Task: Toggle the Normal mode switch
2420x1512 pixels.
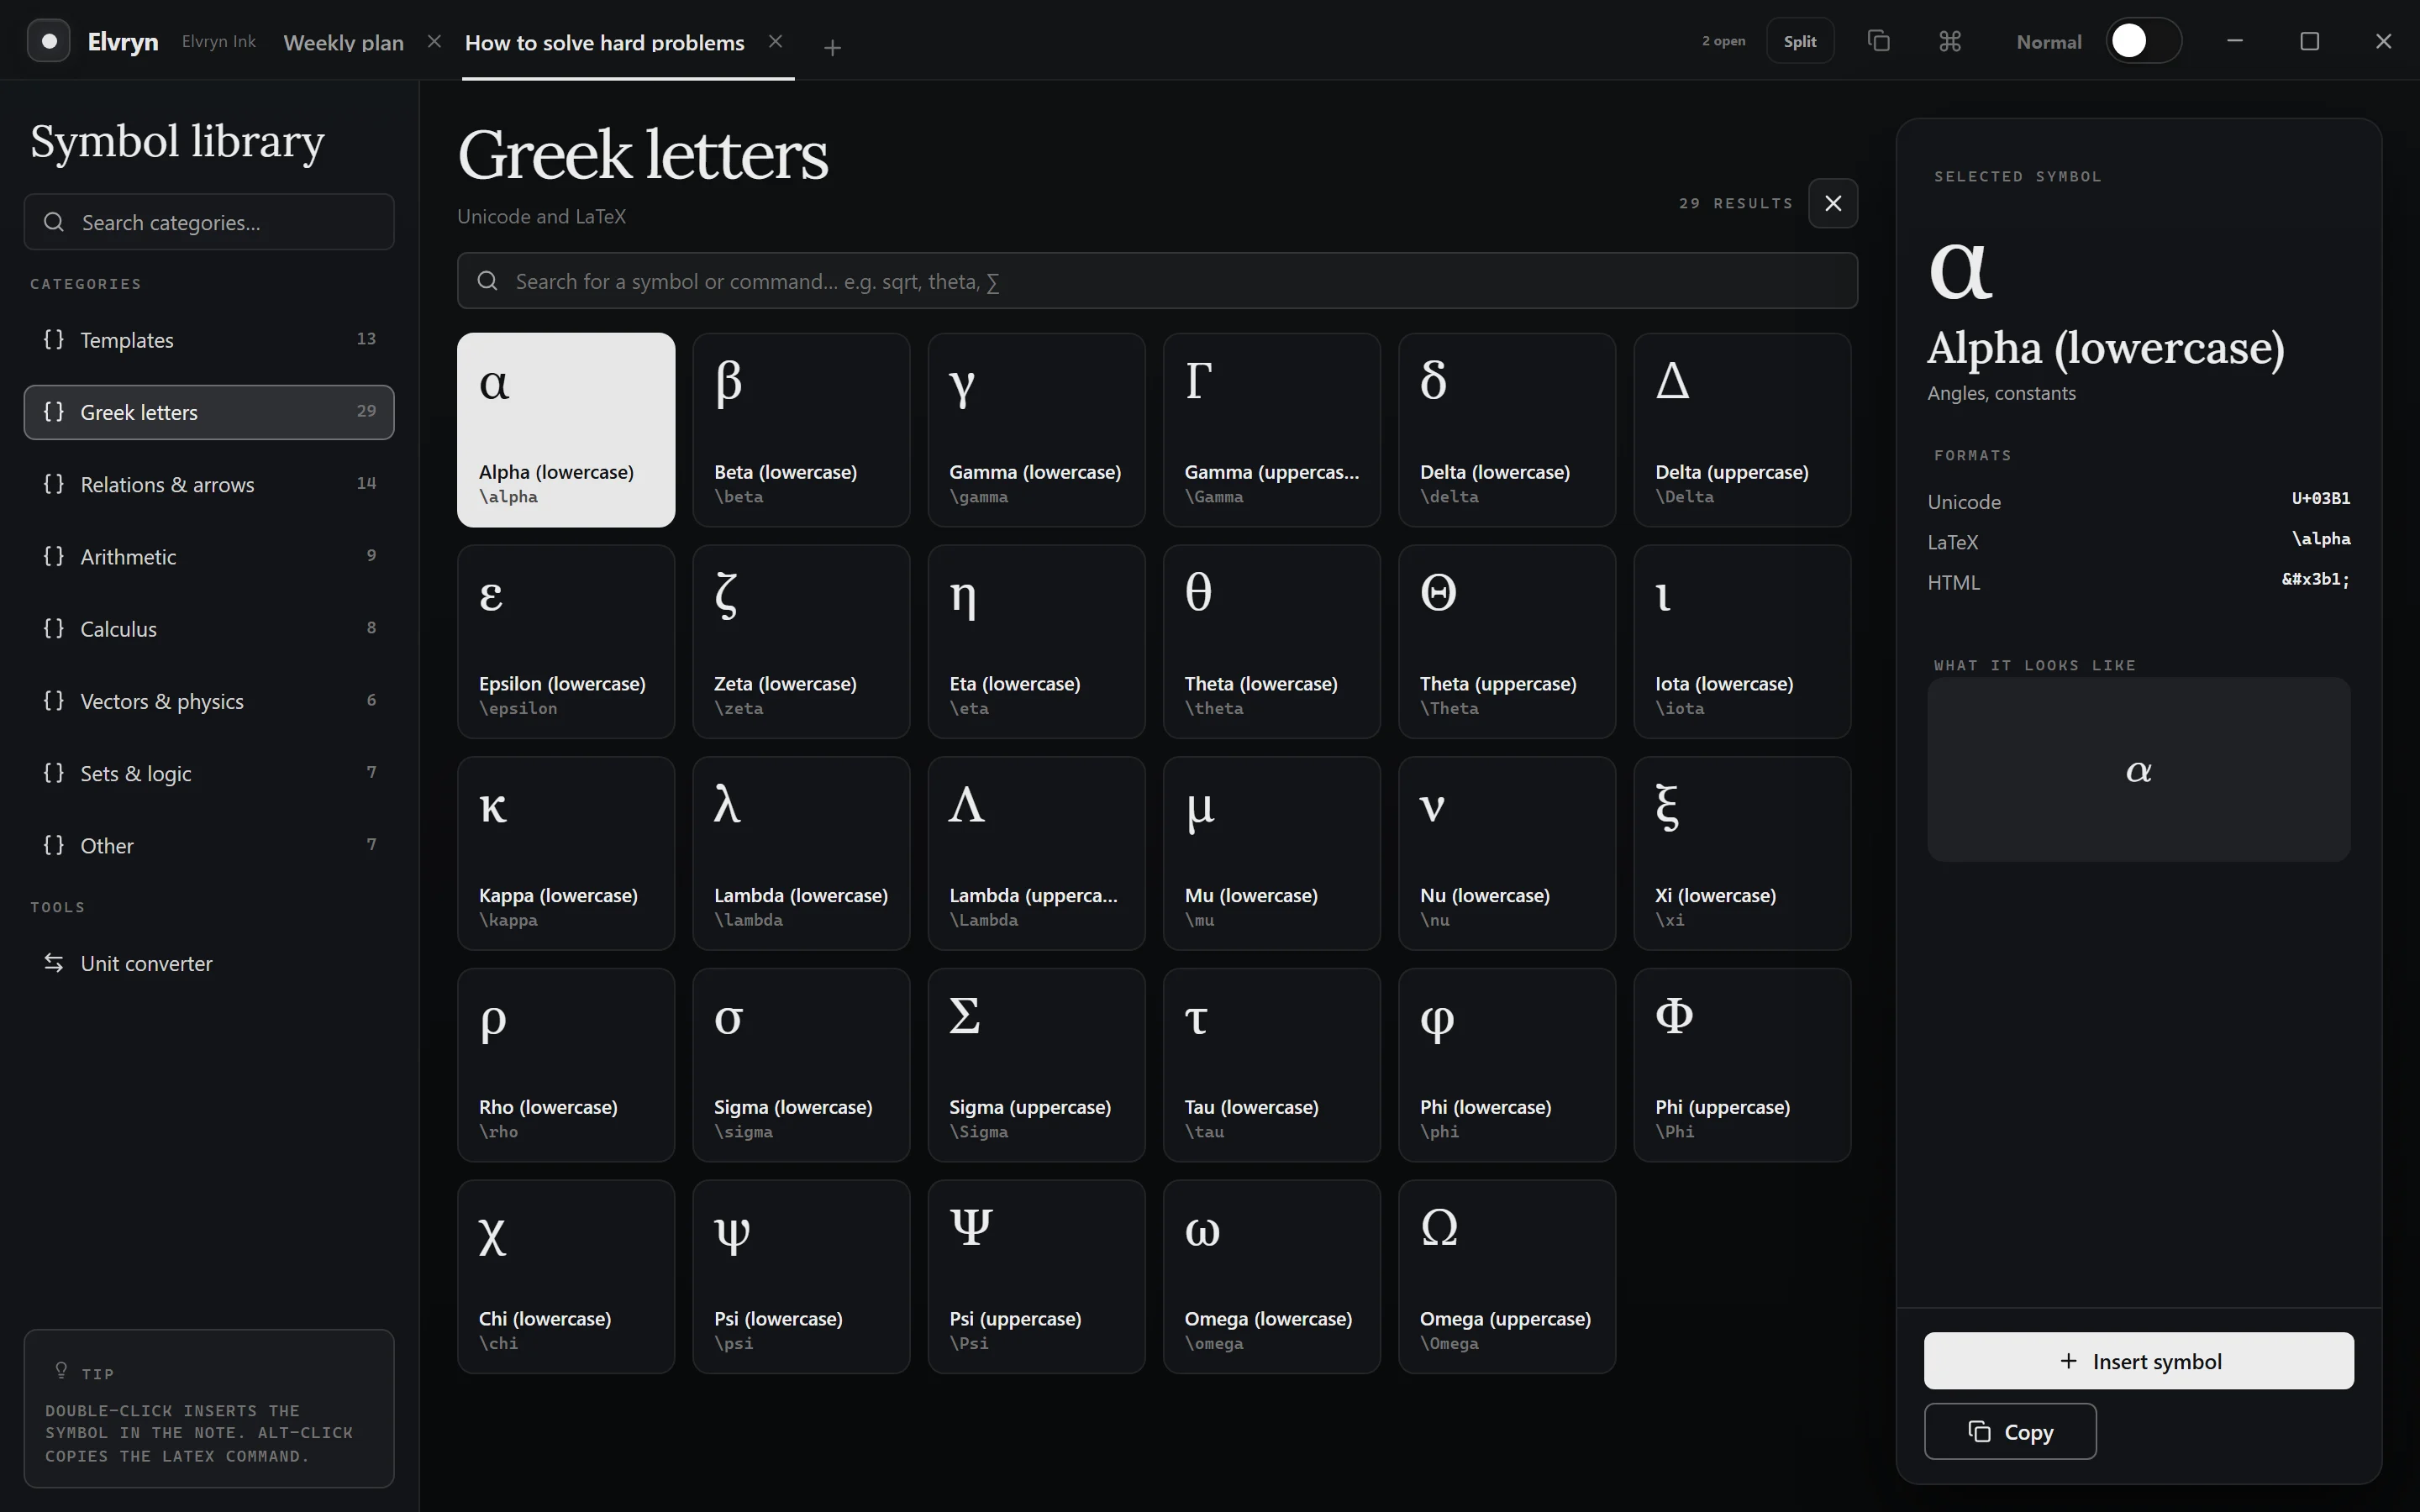Action: point(2143,41)
